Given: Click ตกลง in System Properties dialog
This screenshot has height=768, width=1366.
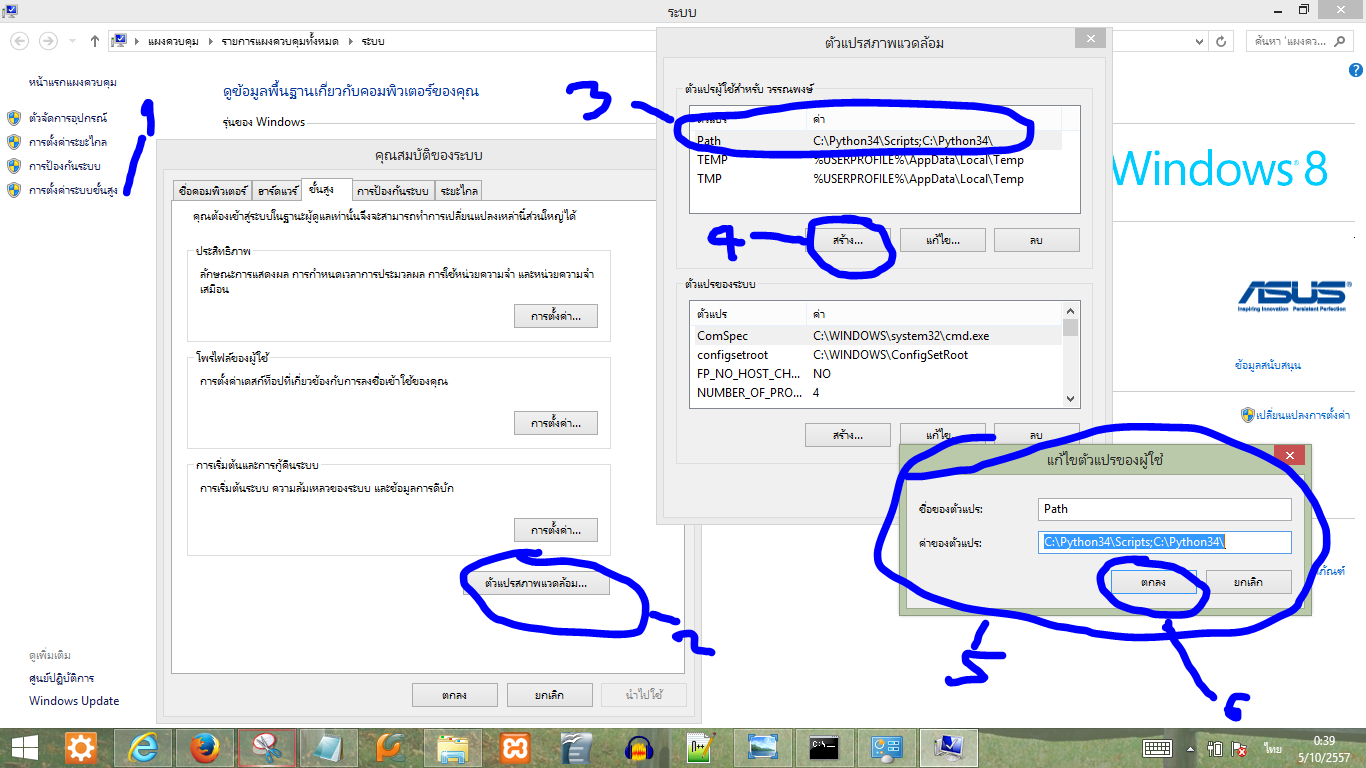Looking at the screenshot, I should coord(454,695).
